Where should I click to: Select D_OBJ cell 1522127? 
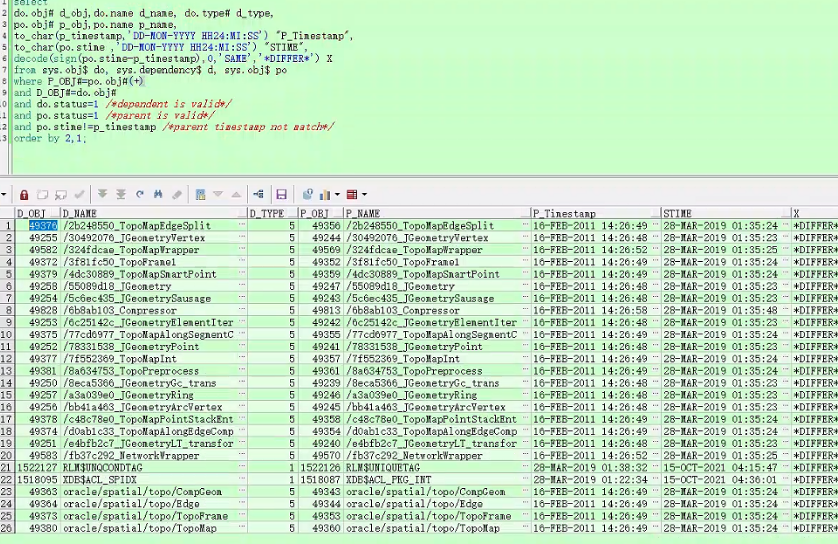coord(37,468)
